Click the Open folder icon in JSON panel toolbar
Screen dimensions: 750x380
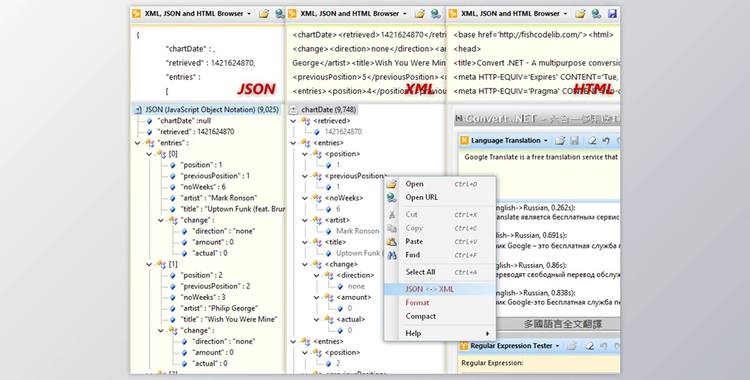coord(264,14)
